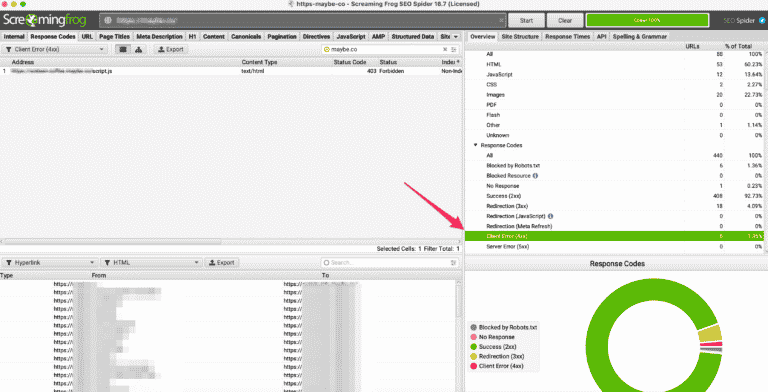
Task: Clear the maybe.co search filter
Action: tap(445, 49)
